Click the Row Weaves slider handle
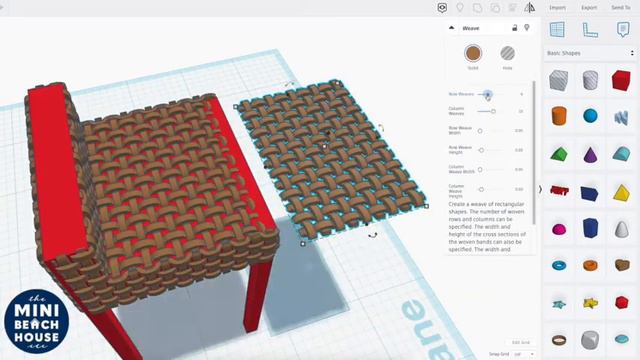 tap(488, 94)
